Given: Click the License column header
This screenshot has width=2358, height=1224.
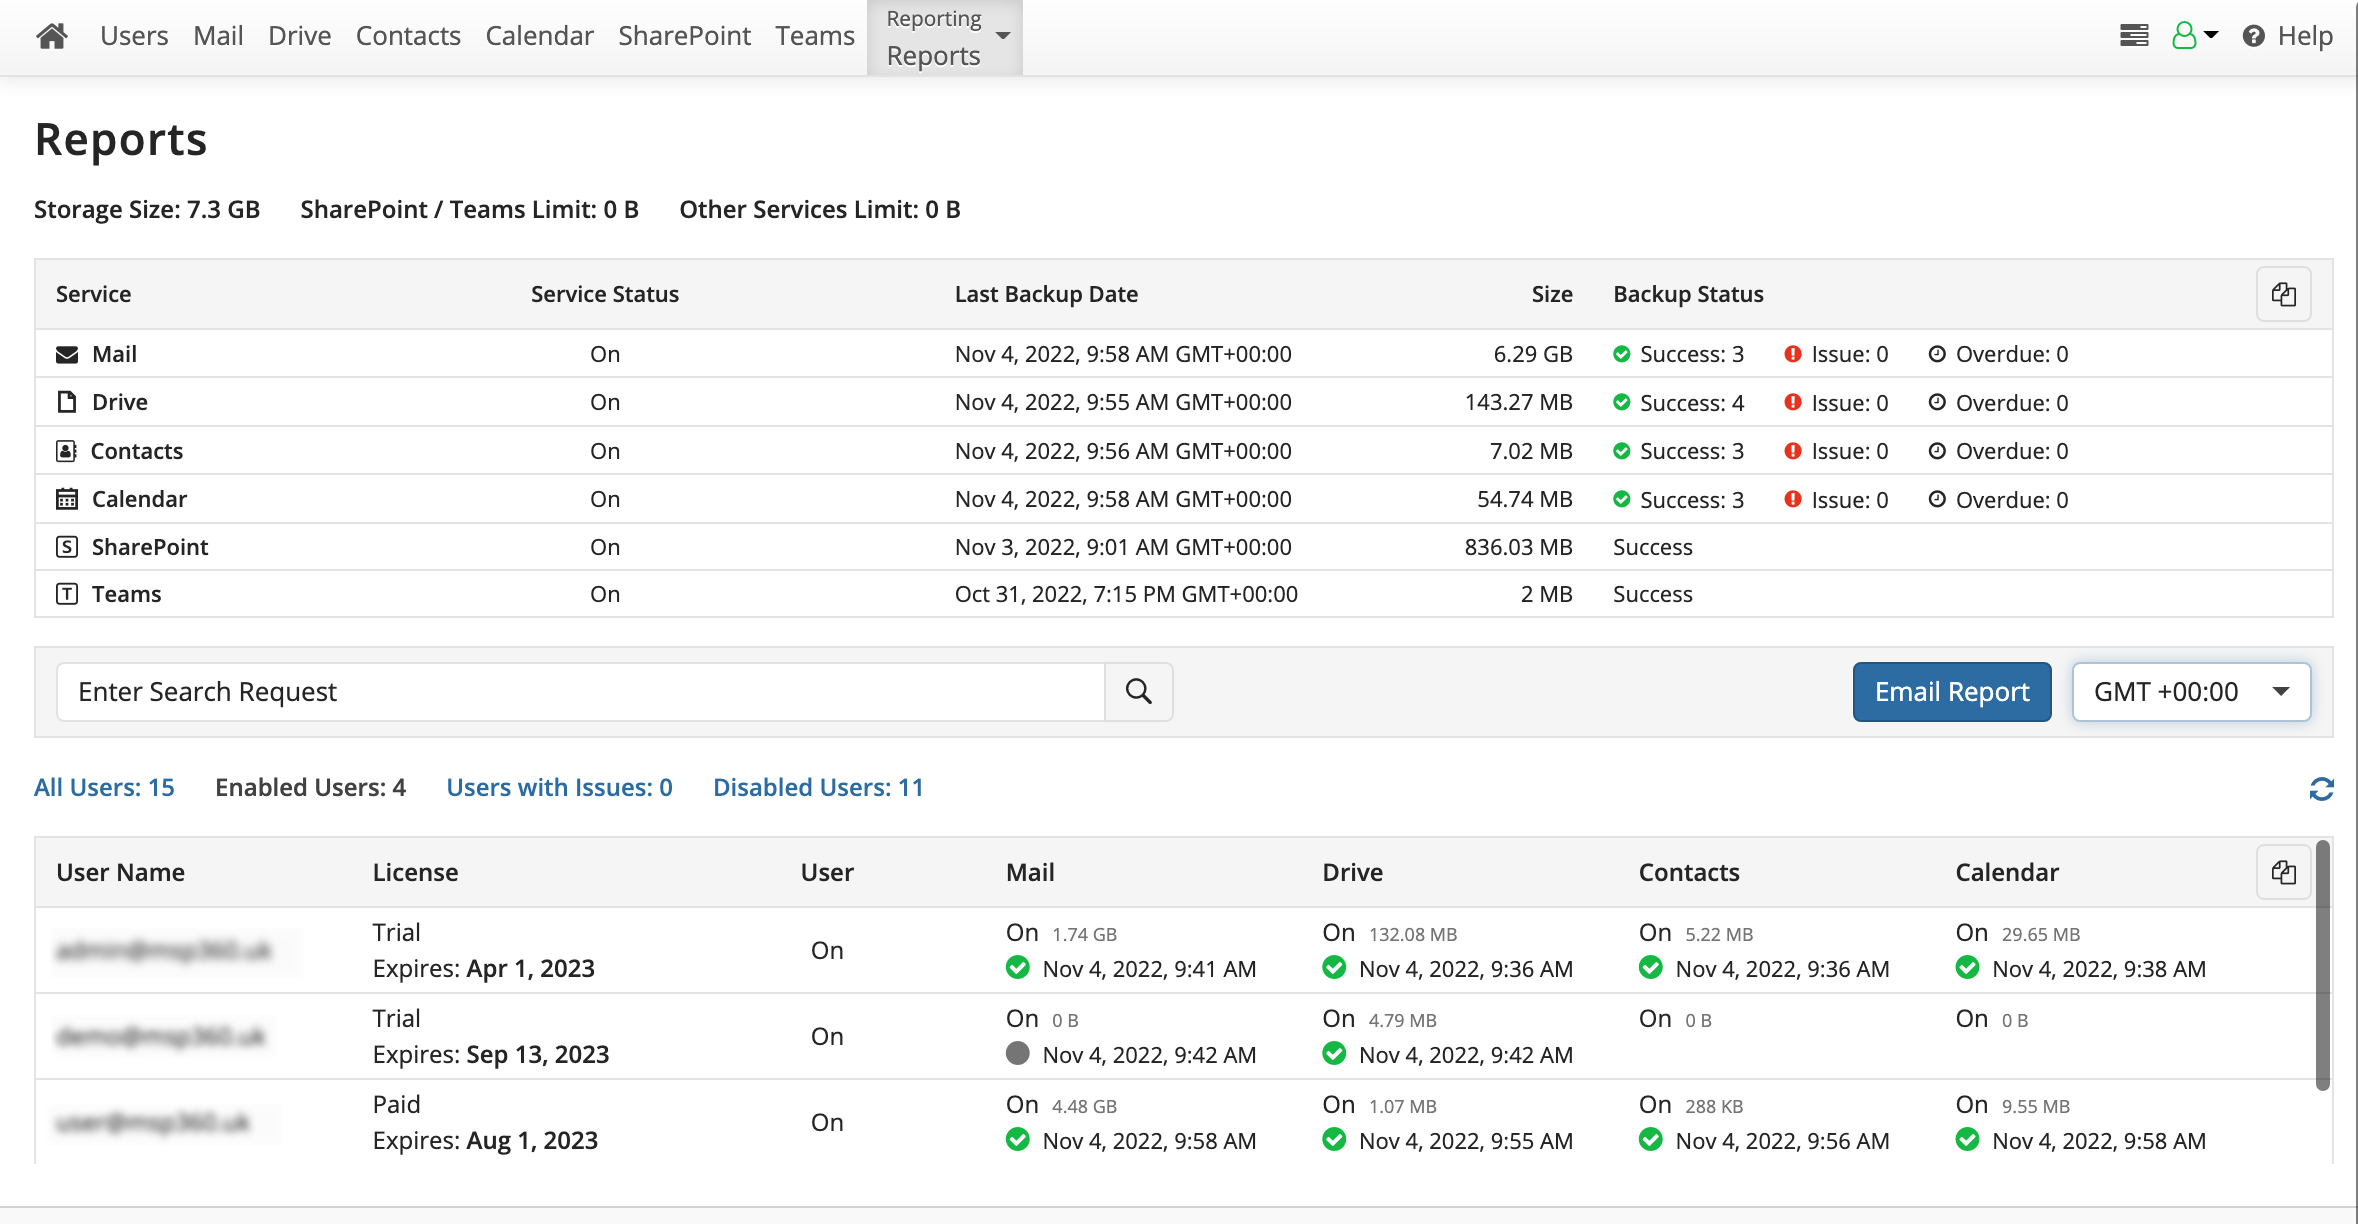Looking at the screenshot, I should [x=415, y=872].
